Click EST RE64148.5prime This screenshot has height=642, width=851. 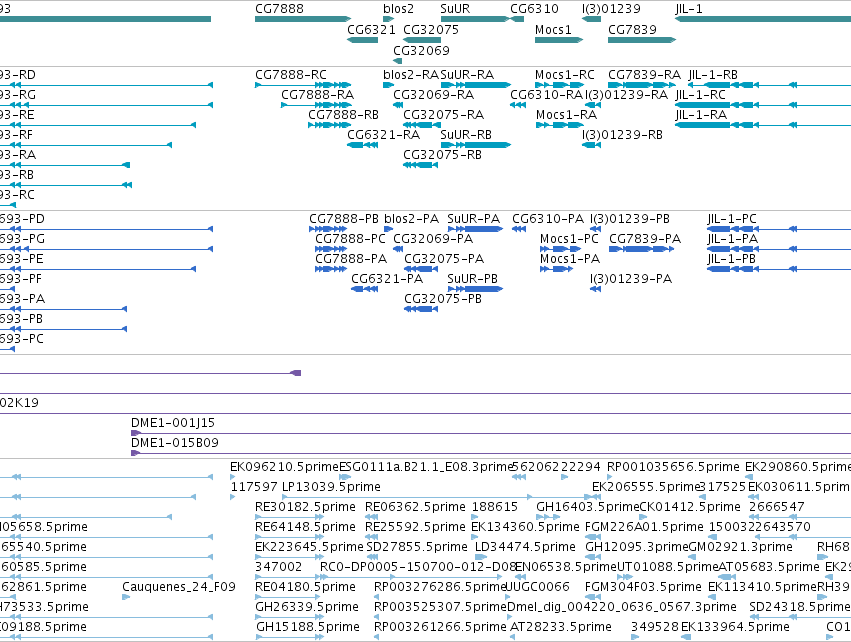tap(306, 527)
